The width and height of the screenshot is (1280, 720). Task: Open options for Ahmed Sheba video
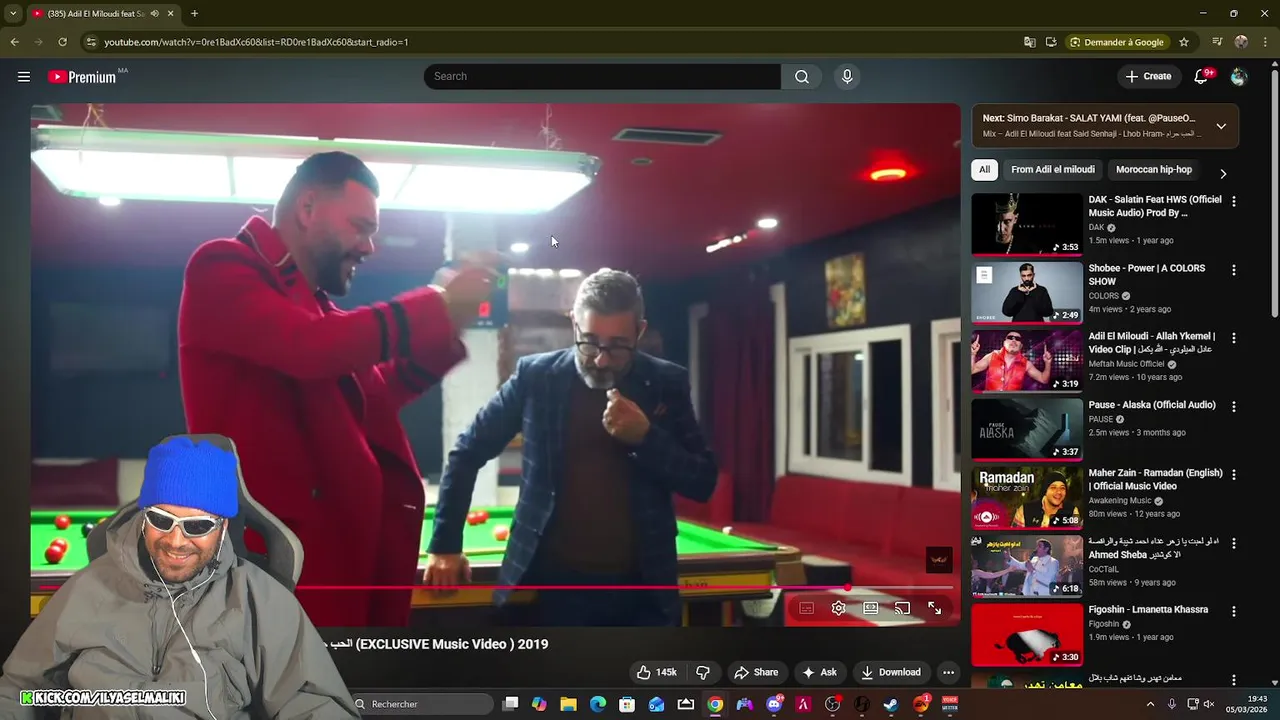1233,543
